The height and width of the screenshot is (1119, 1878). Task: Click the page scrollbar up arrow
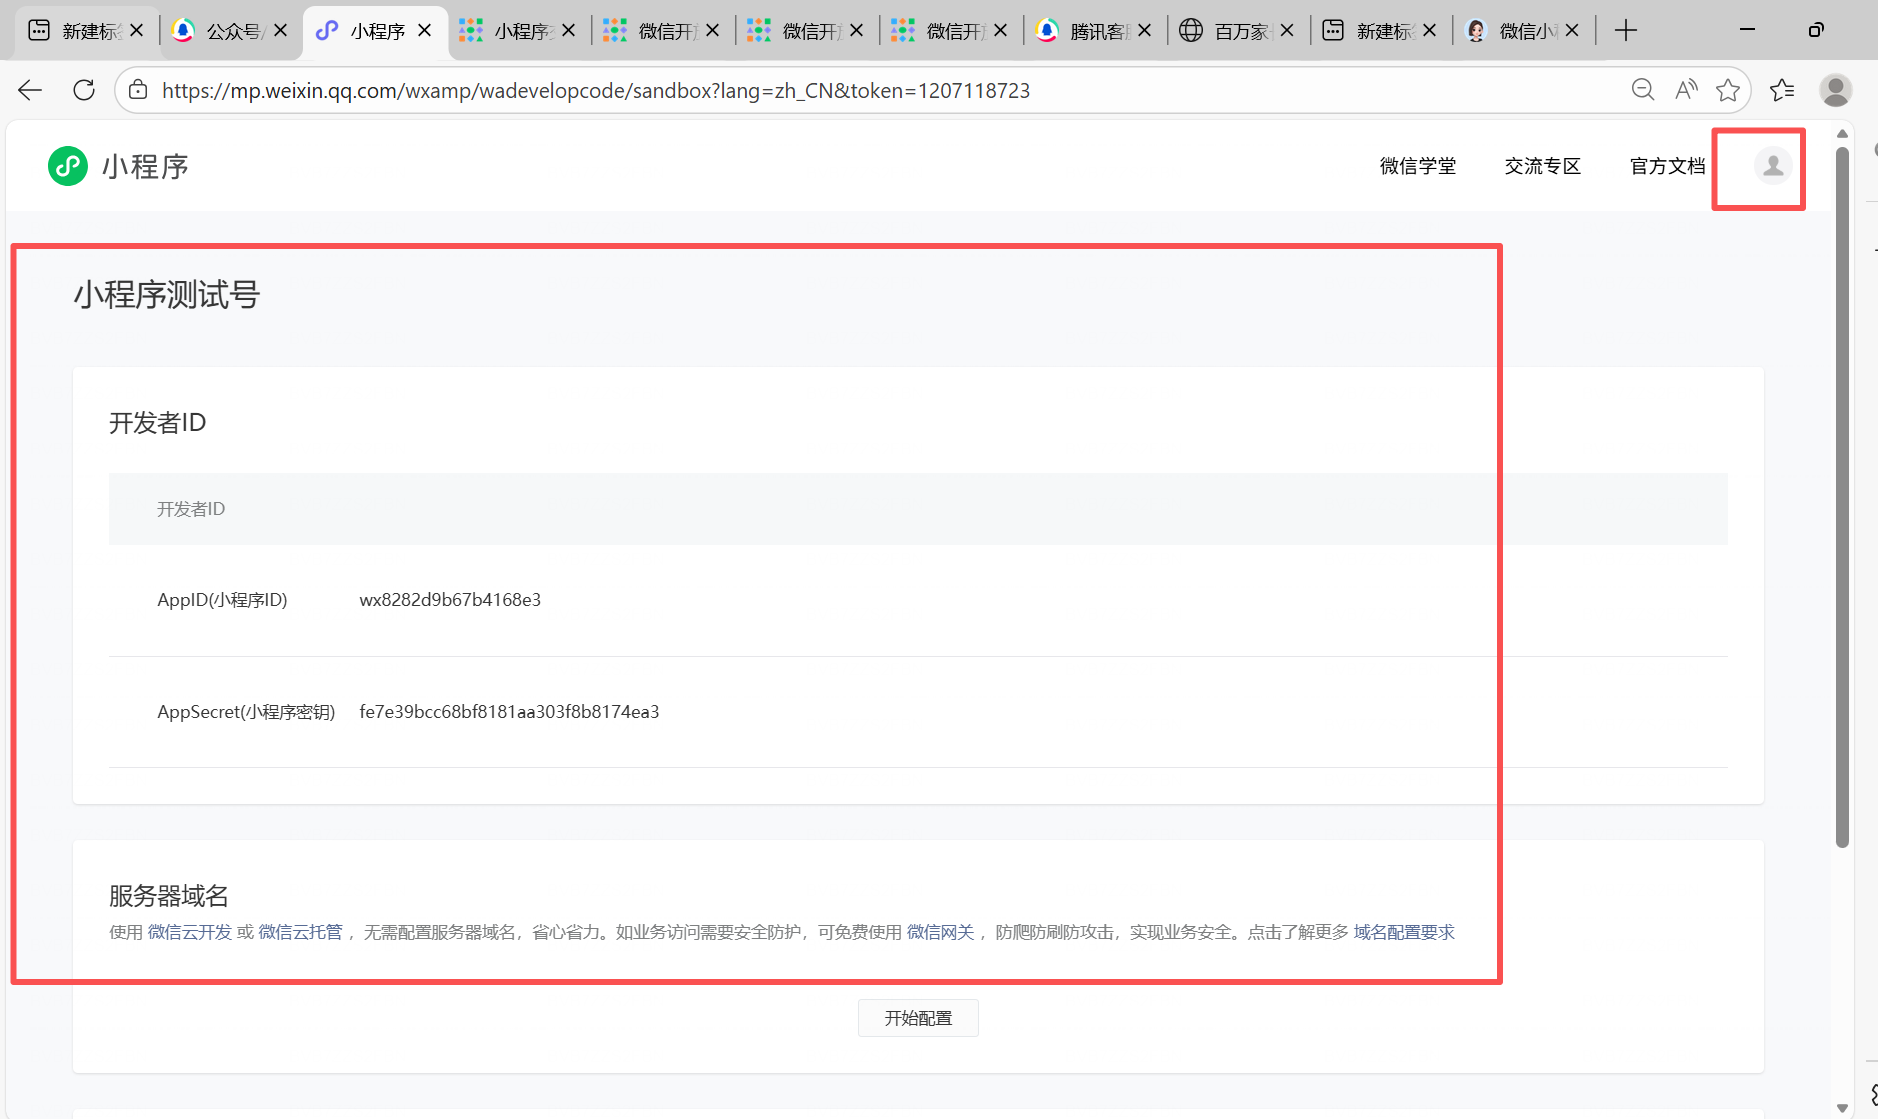pyautogui.click(x=1842, y=134)
